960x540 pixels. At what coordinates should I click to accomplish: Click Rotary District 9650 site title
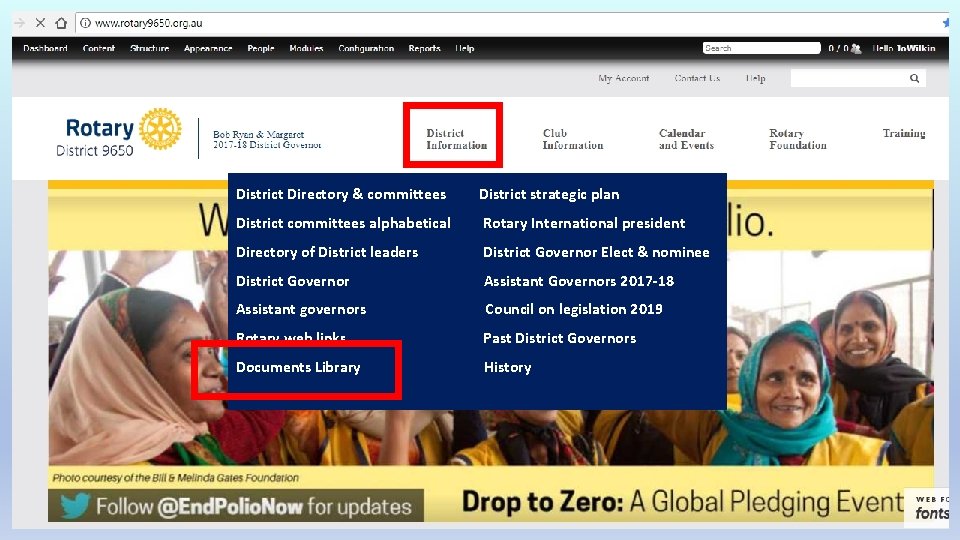point(99,137)
